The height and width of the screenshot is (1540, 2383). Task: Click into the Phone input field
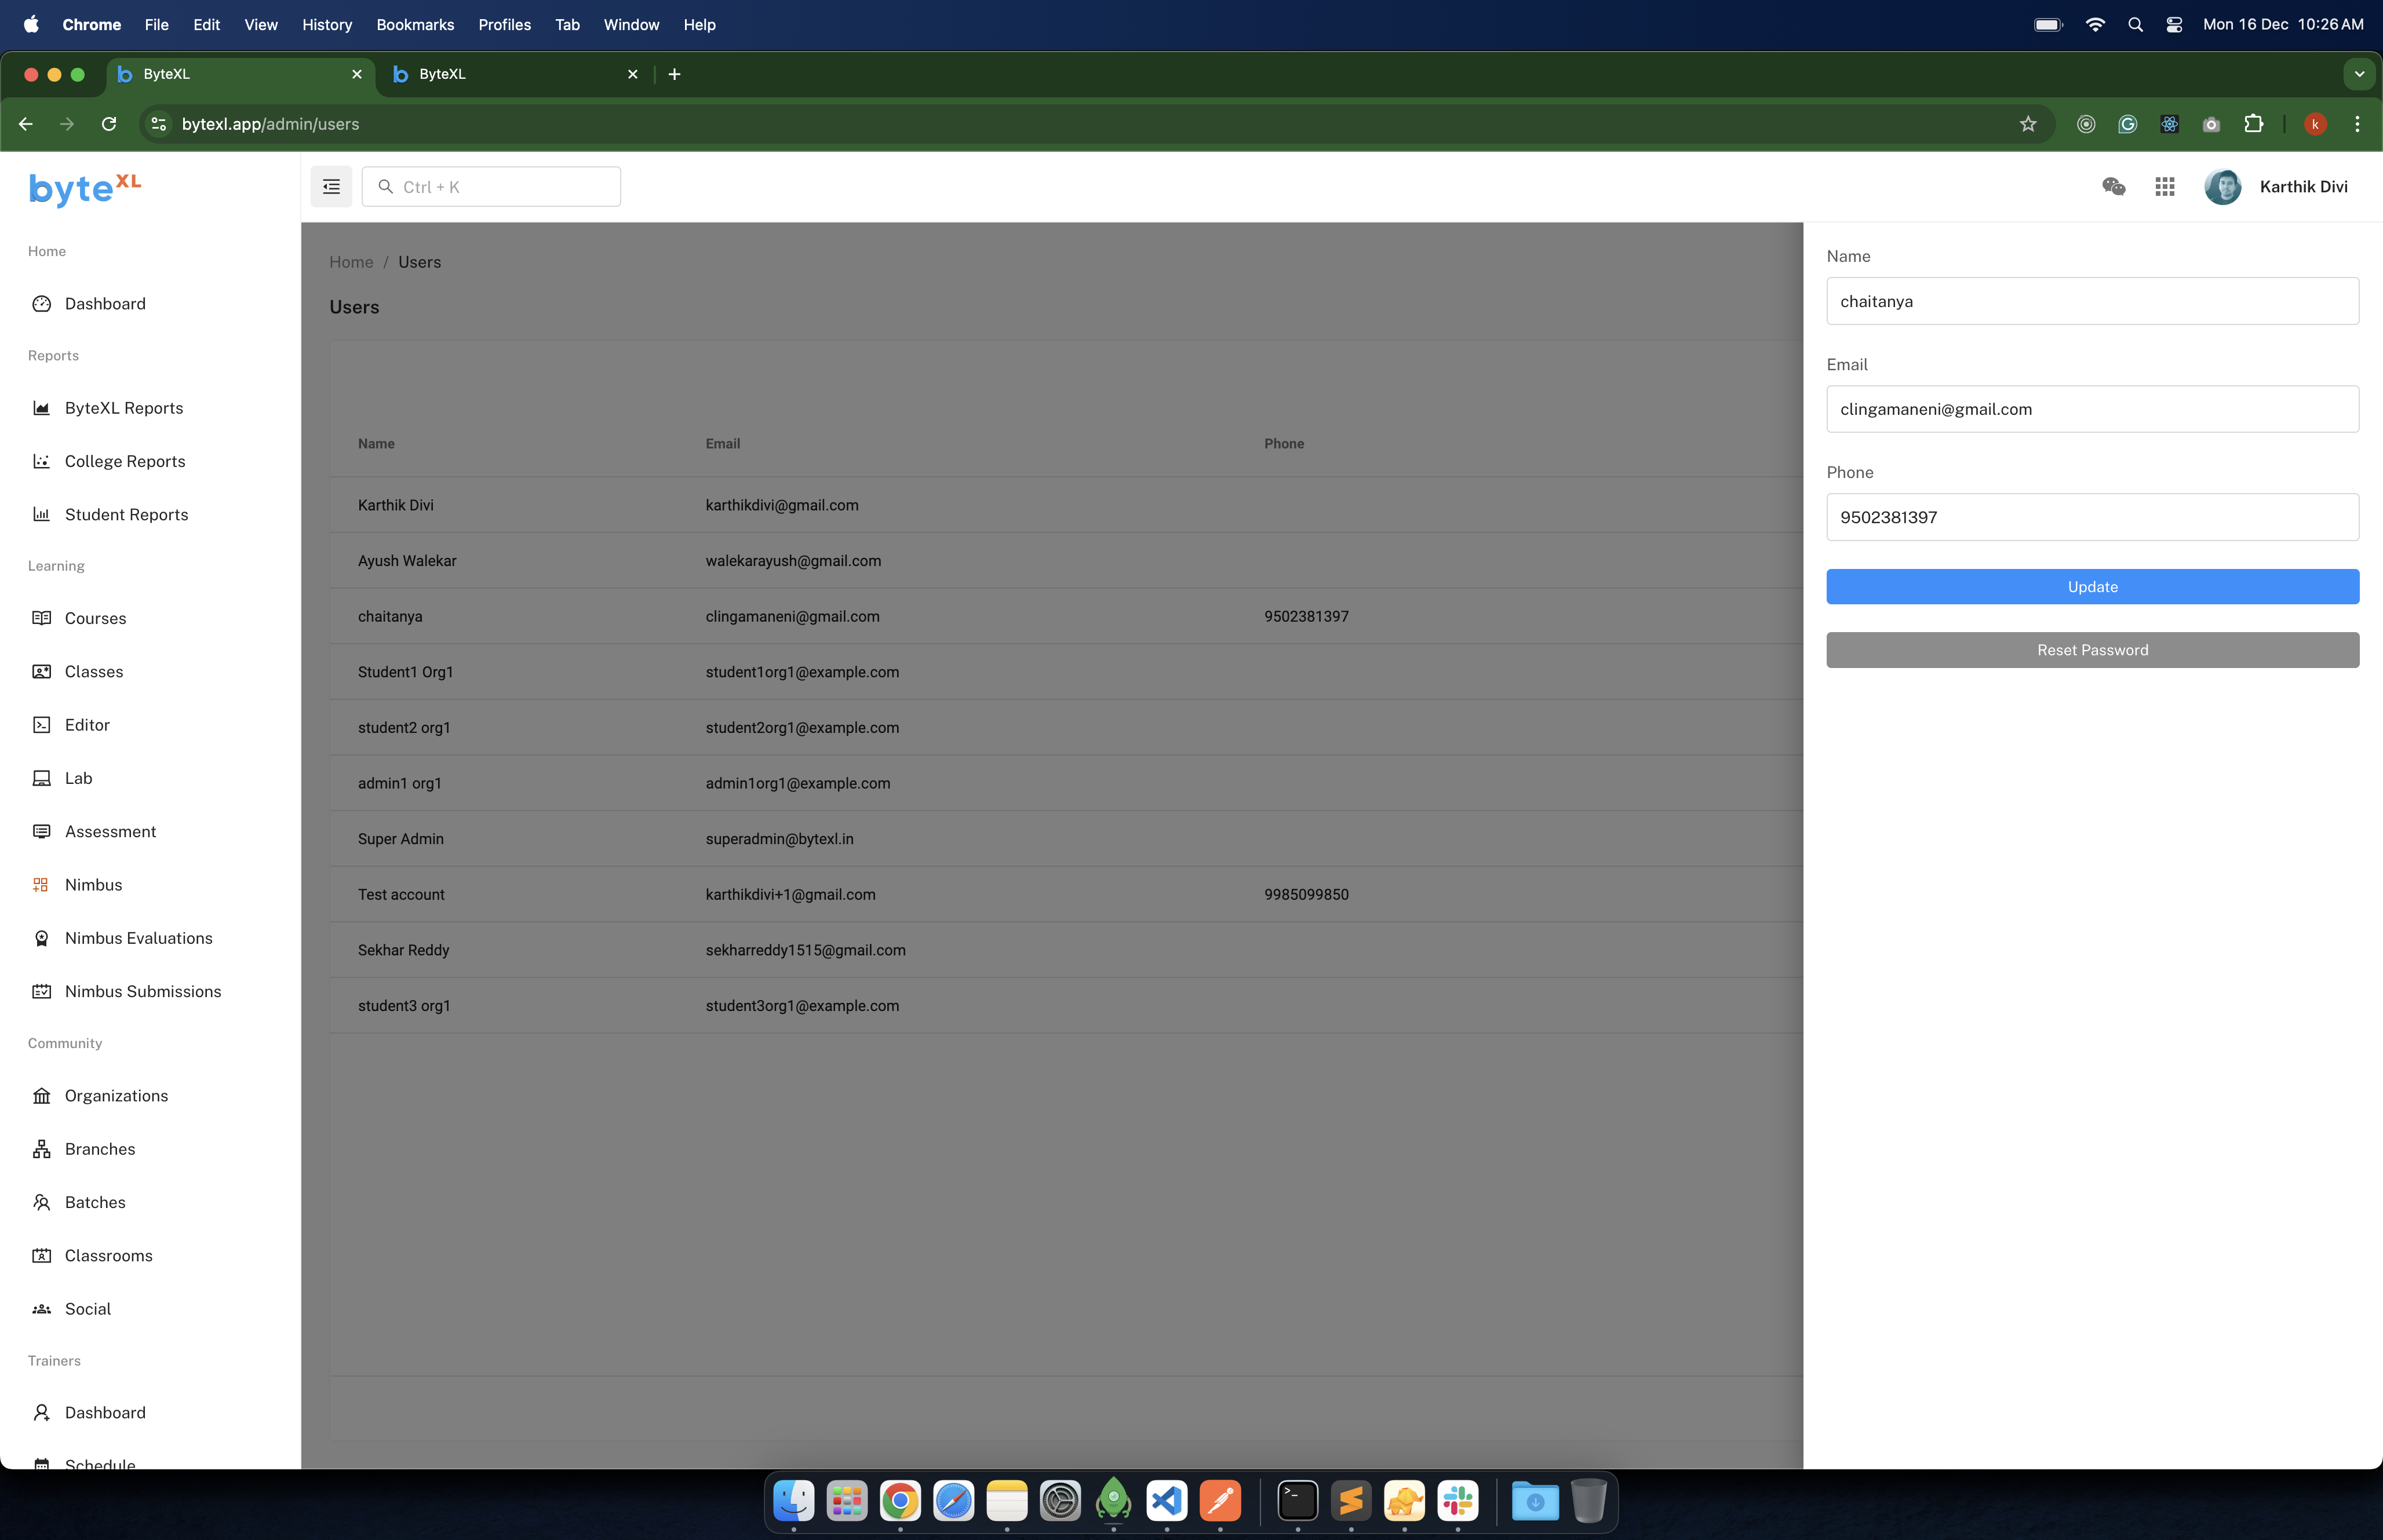(x=2092, y=517)
